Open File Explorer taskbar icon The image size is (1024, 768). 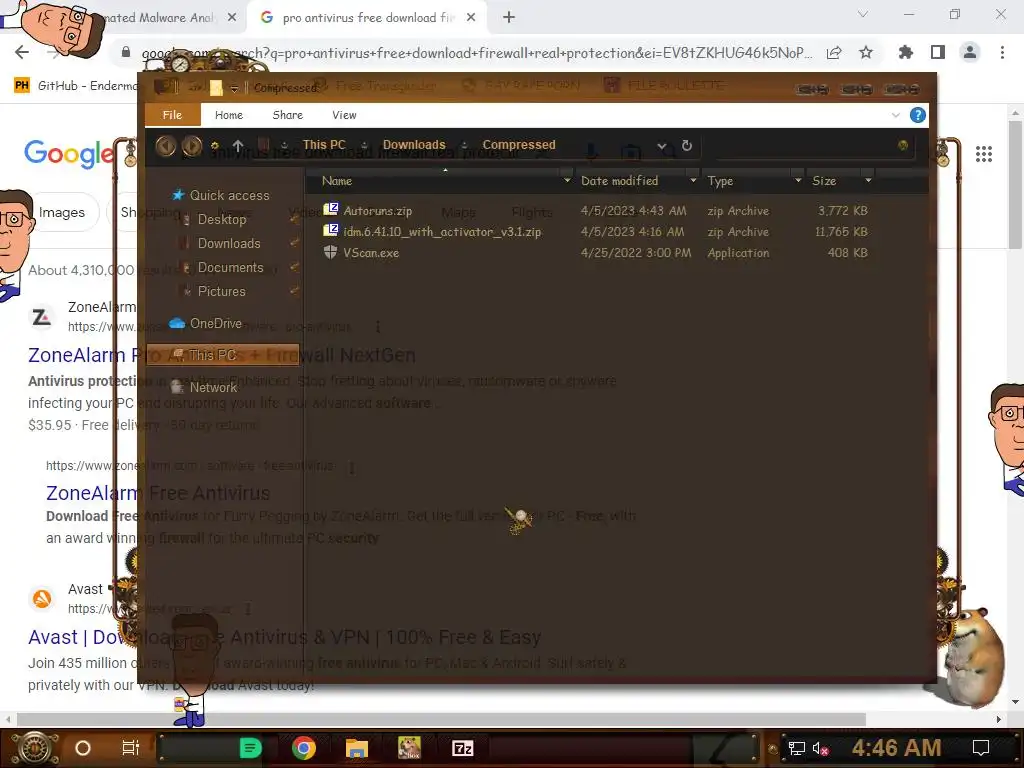(357, 748)
